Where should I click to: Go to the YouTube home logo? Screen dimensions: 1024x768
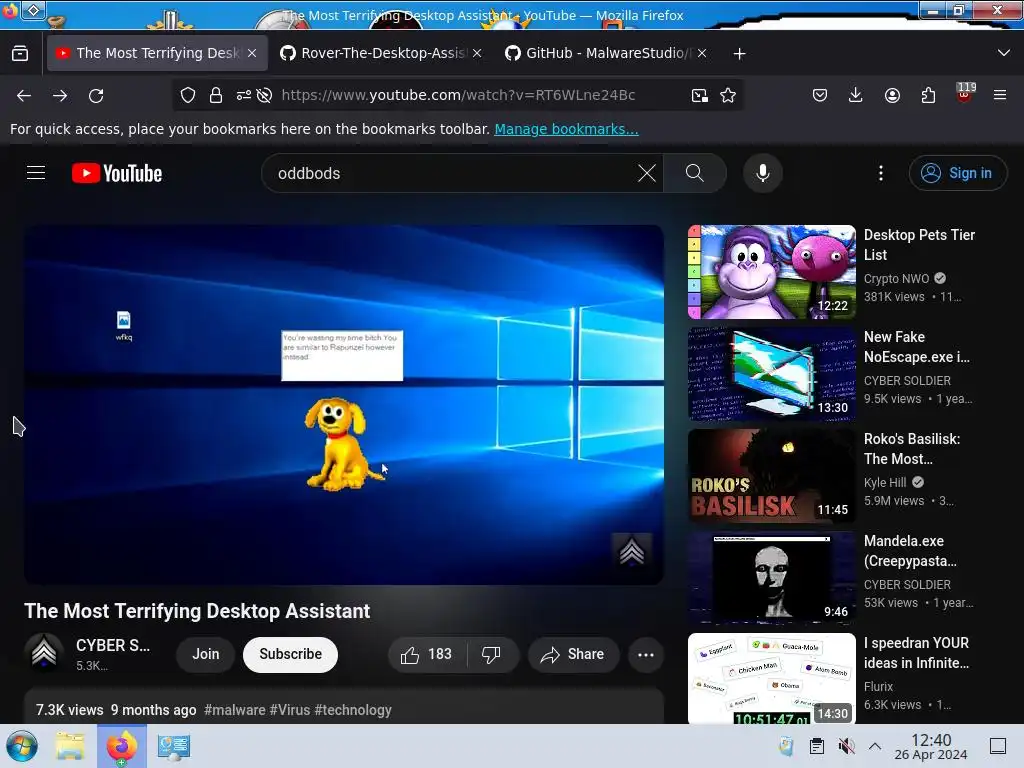click(x=117, y=173)
